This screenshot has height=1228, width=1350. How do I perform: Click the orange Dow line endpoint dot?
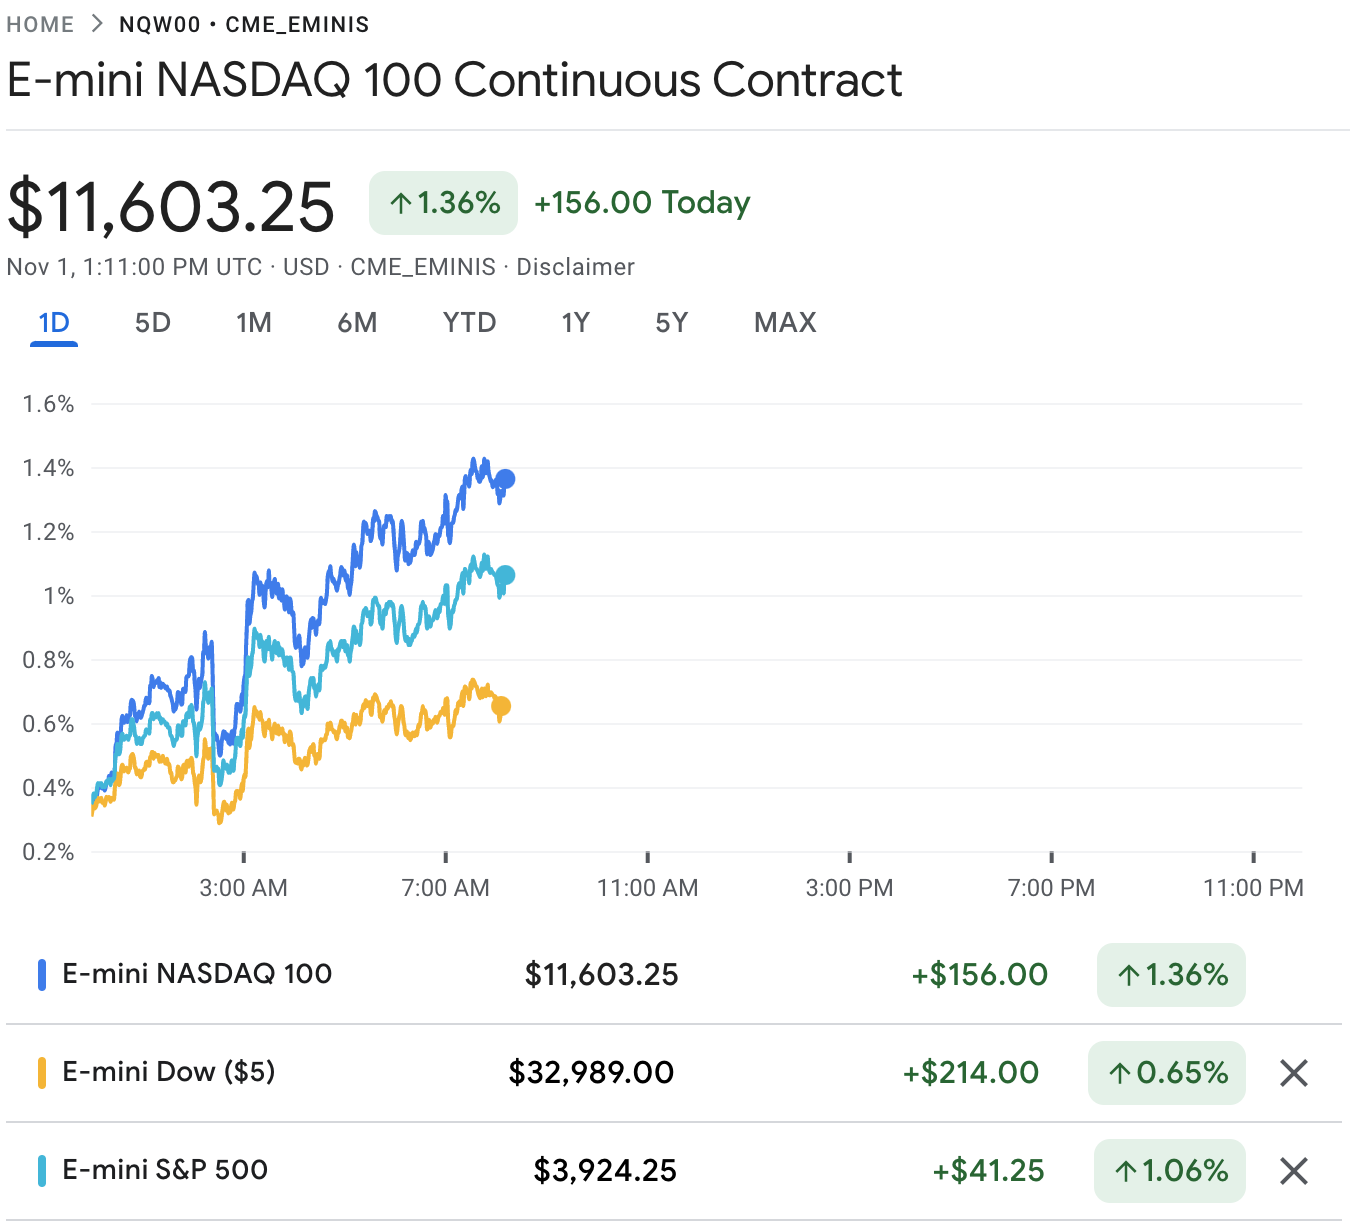tap(502, 706)
